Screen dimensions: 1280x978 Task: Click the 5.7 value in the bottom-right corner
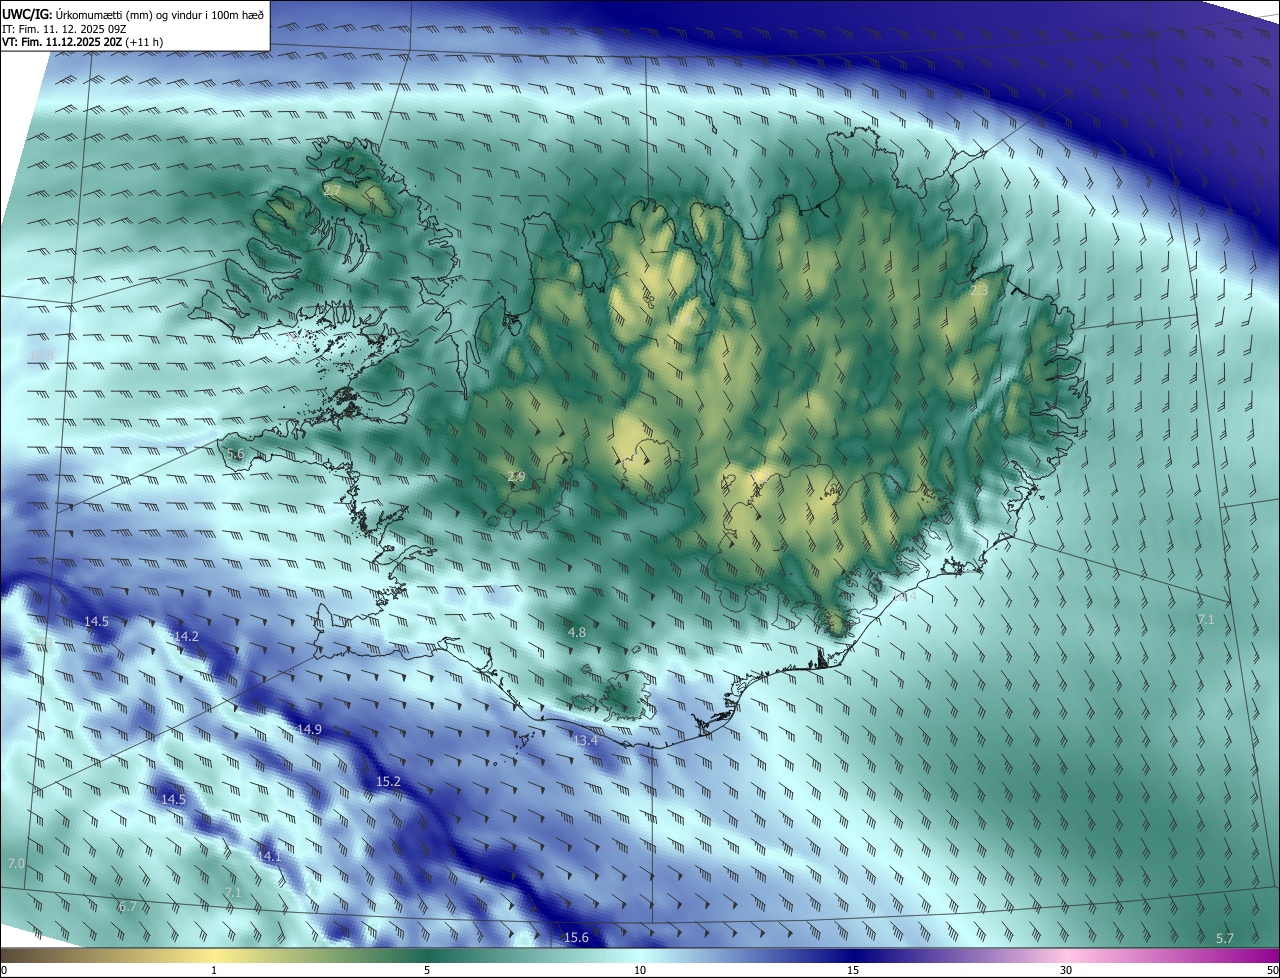coord(1225,938)
